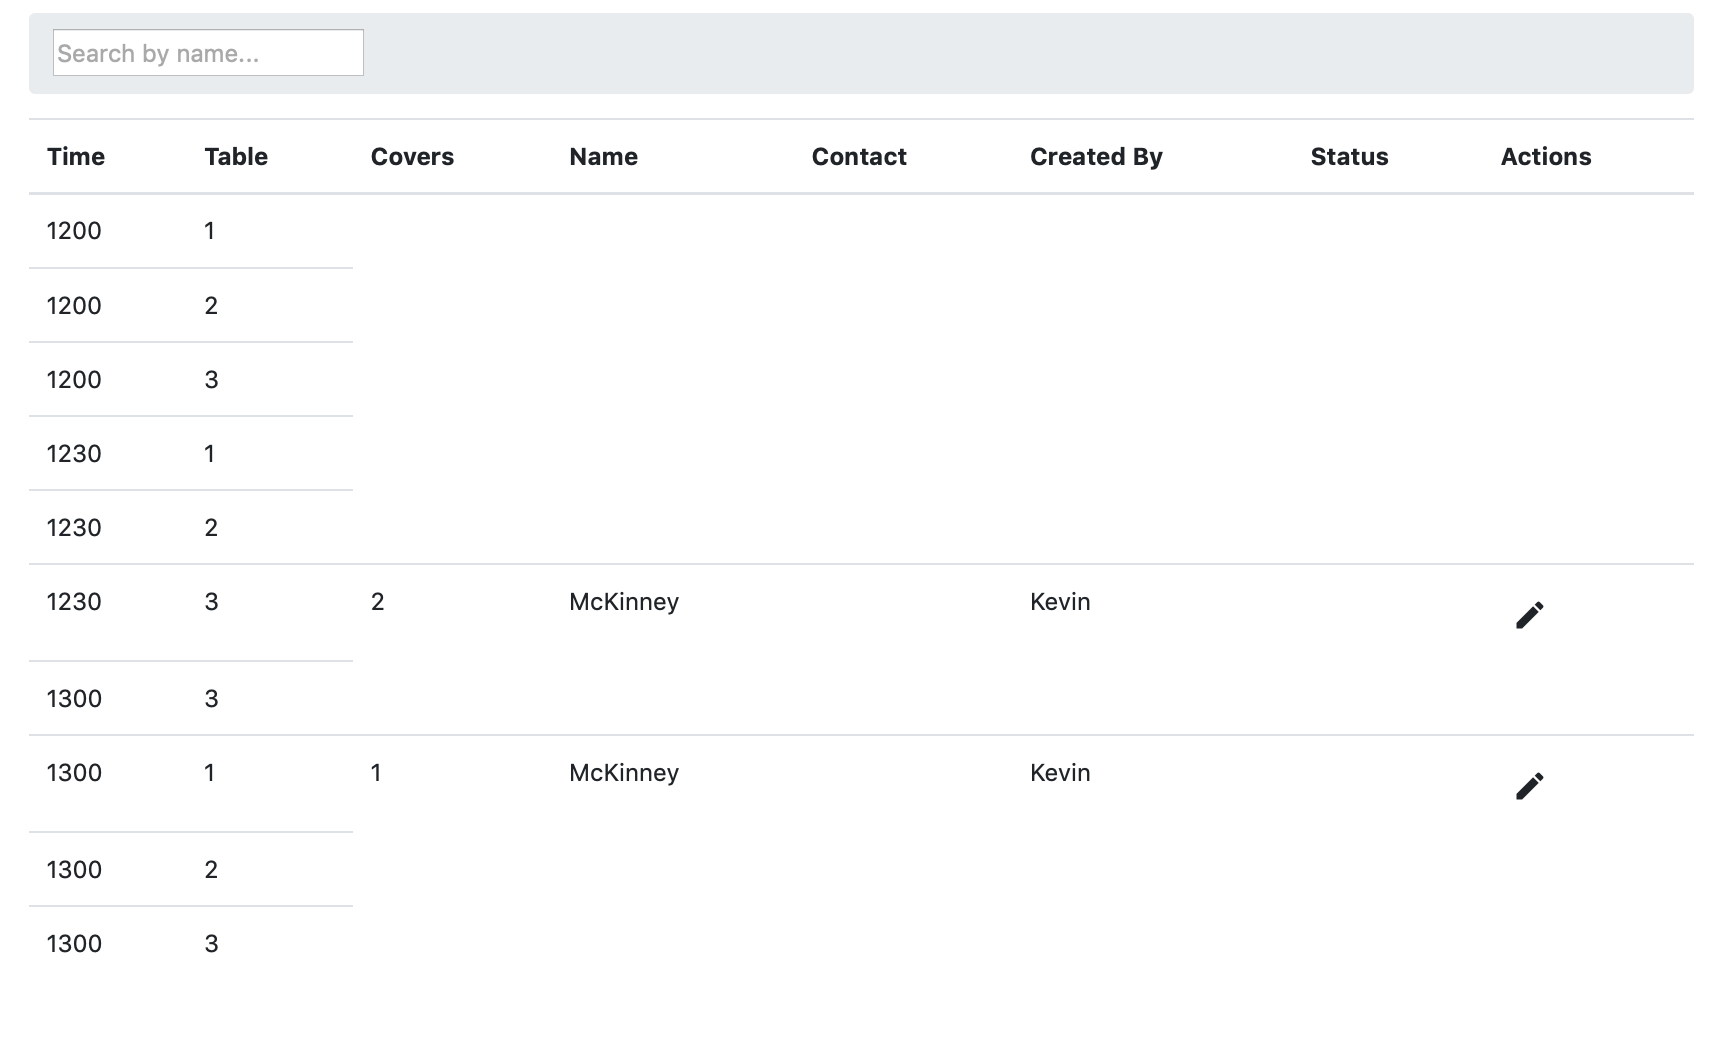Image resolution: width=1728 pixels, height=1040 pixels.
Task: Click the edit pencil for McKinney at 1230
Action: coord(1530,614)
